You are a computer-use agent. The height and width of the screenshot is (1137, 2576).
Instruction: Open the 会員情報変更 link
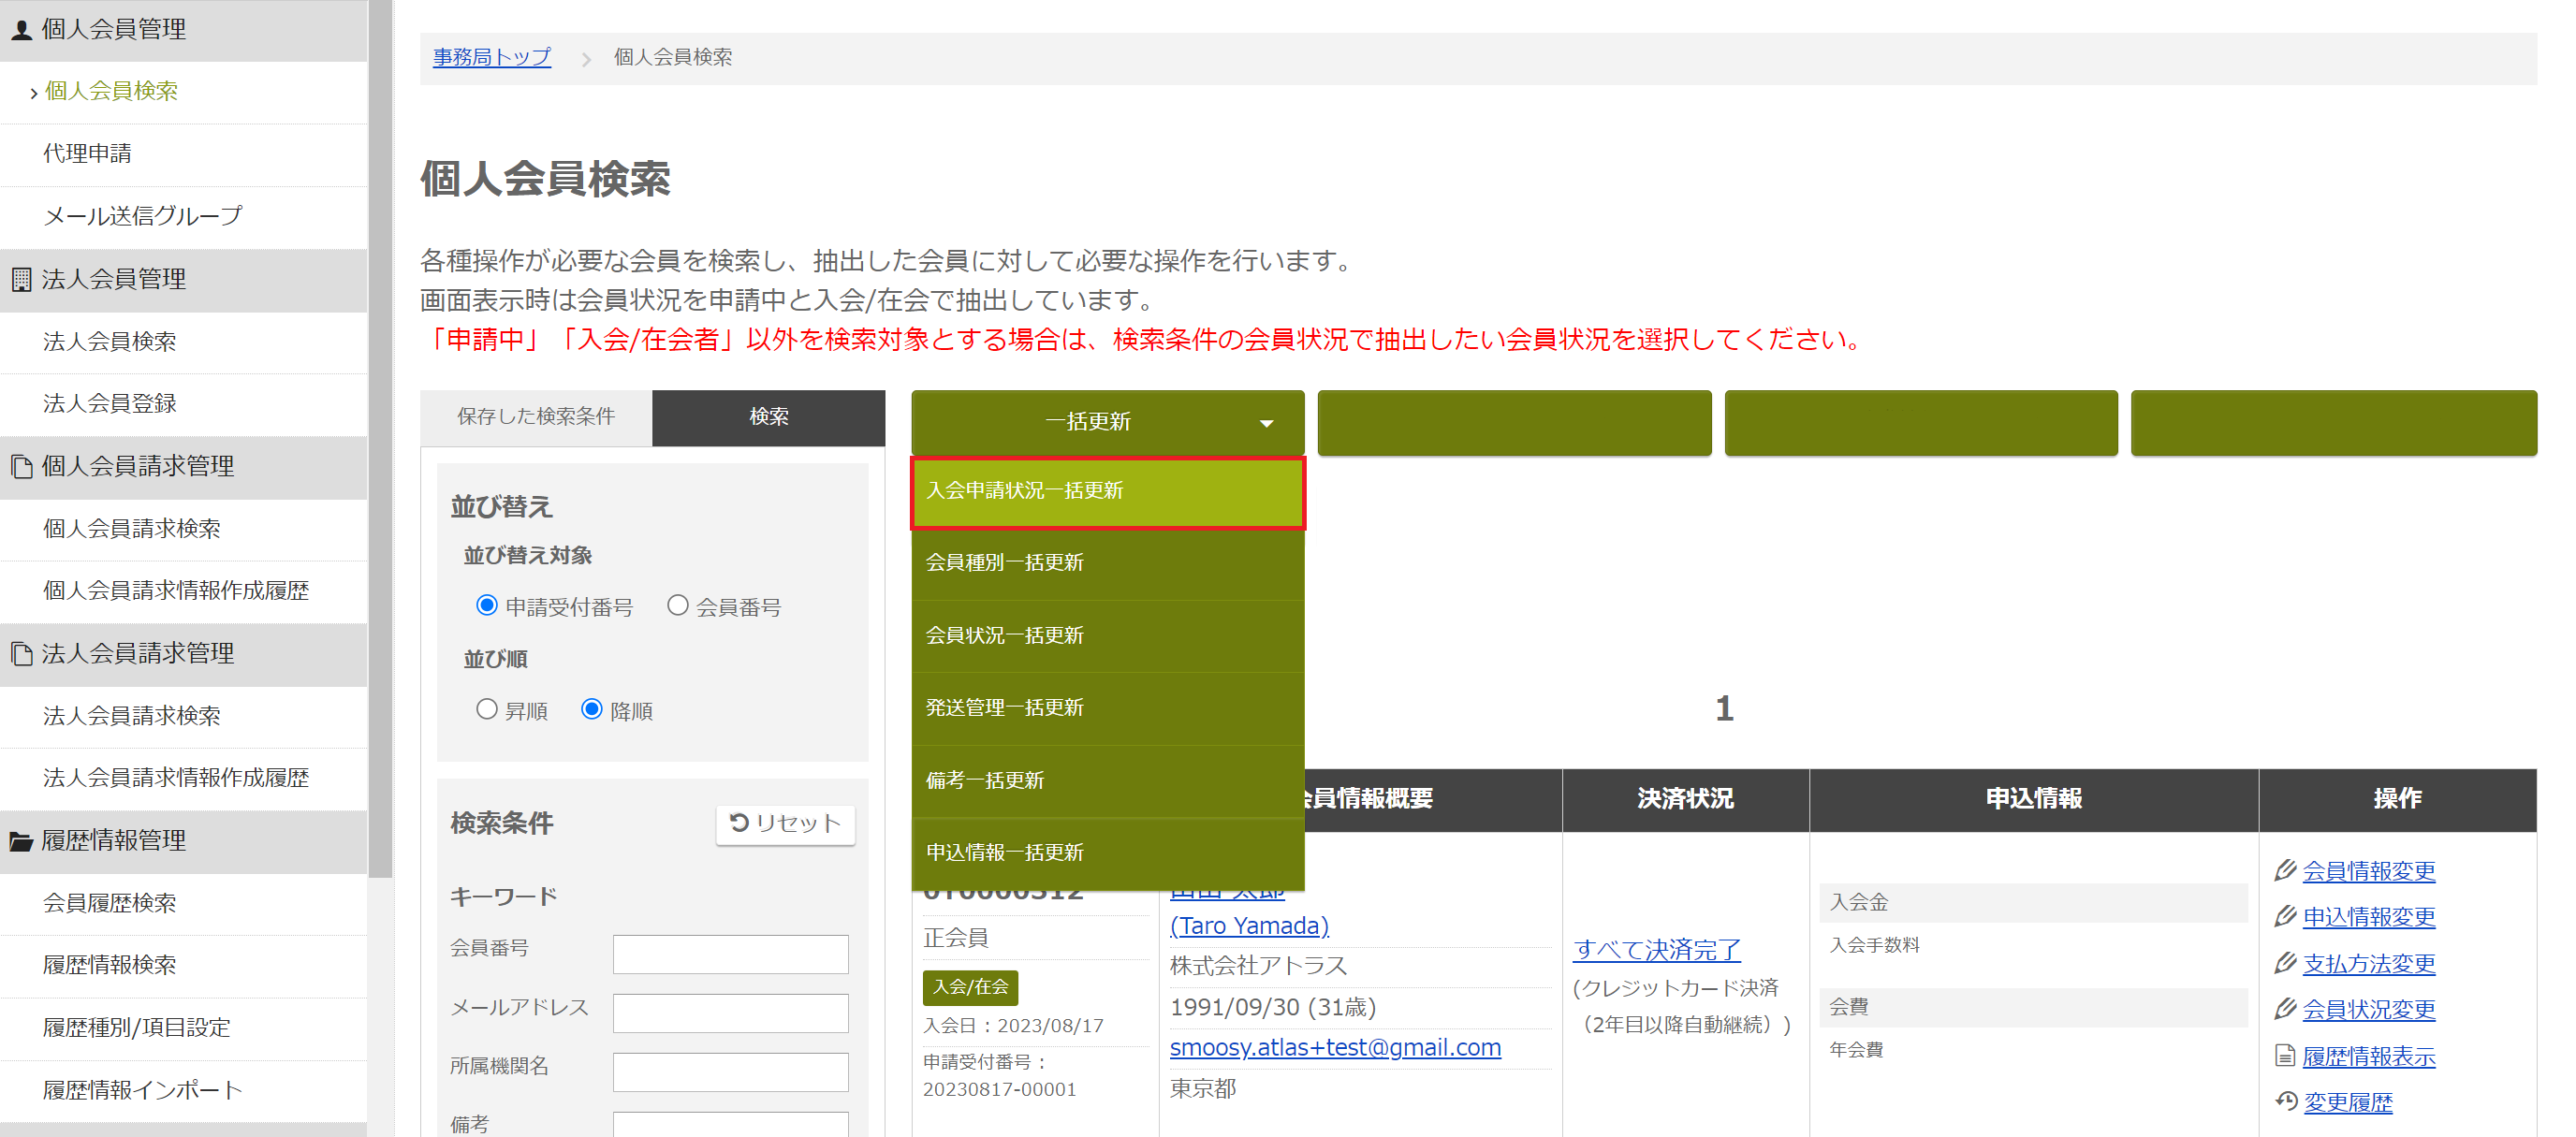(2369, 871)
